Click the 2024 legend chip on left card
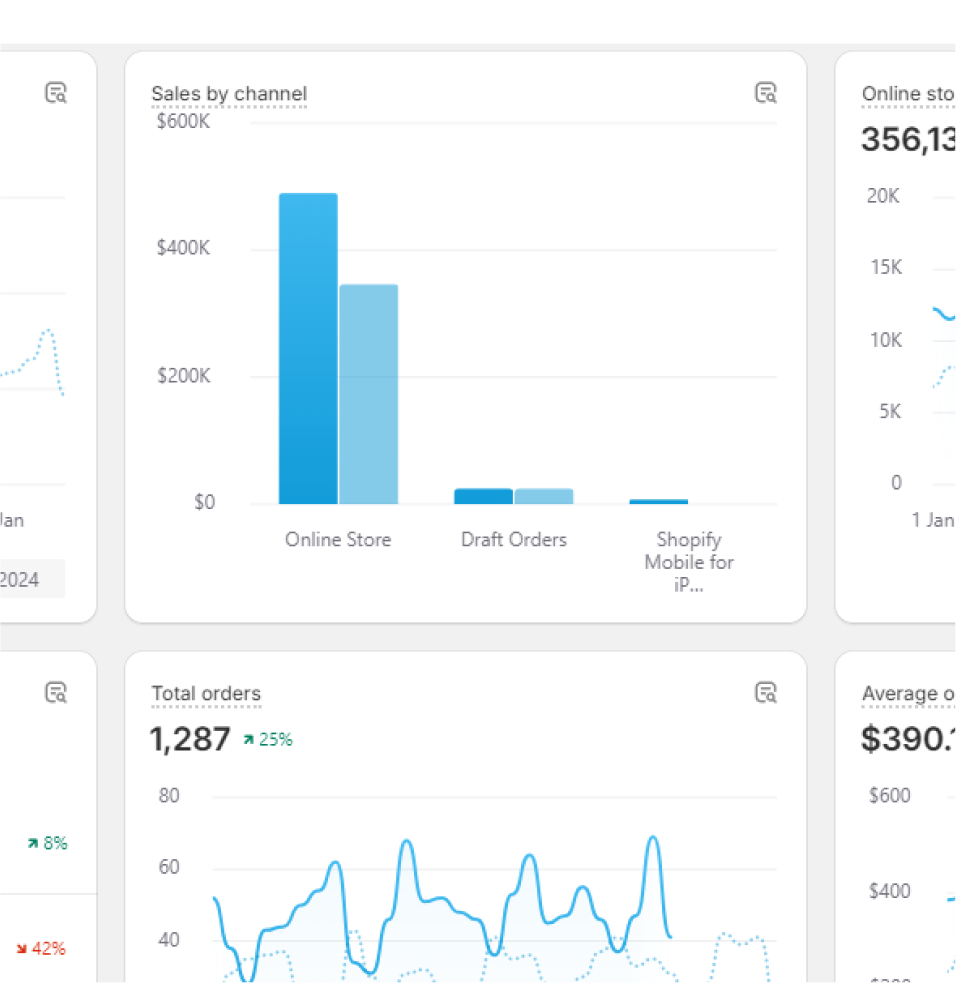 click(33, 579)
